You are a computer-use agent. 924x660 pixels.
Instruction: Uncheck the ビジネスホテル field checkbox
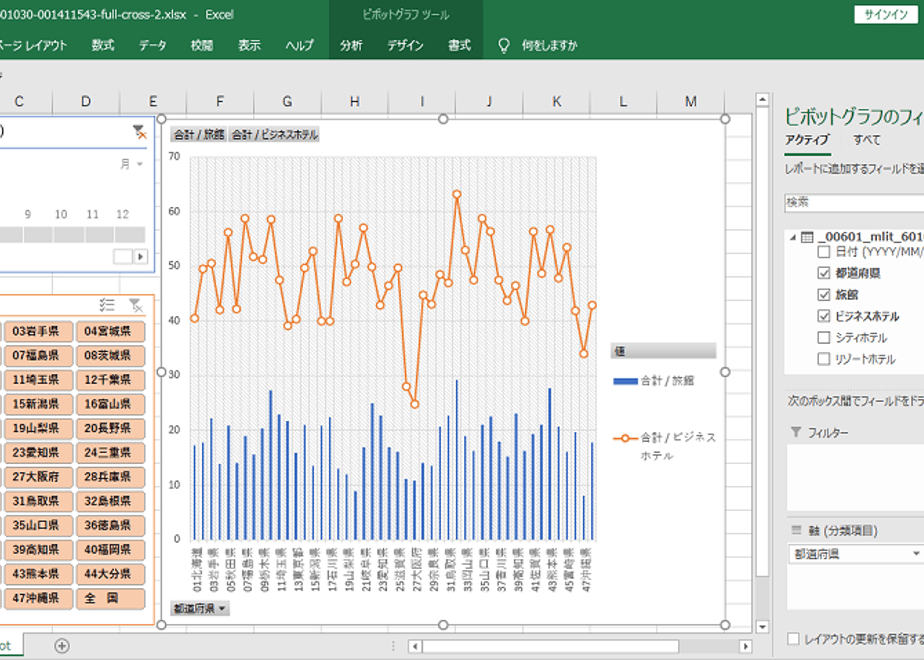pos(824,316)
